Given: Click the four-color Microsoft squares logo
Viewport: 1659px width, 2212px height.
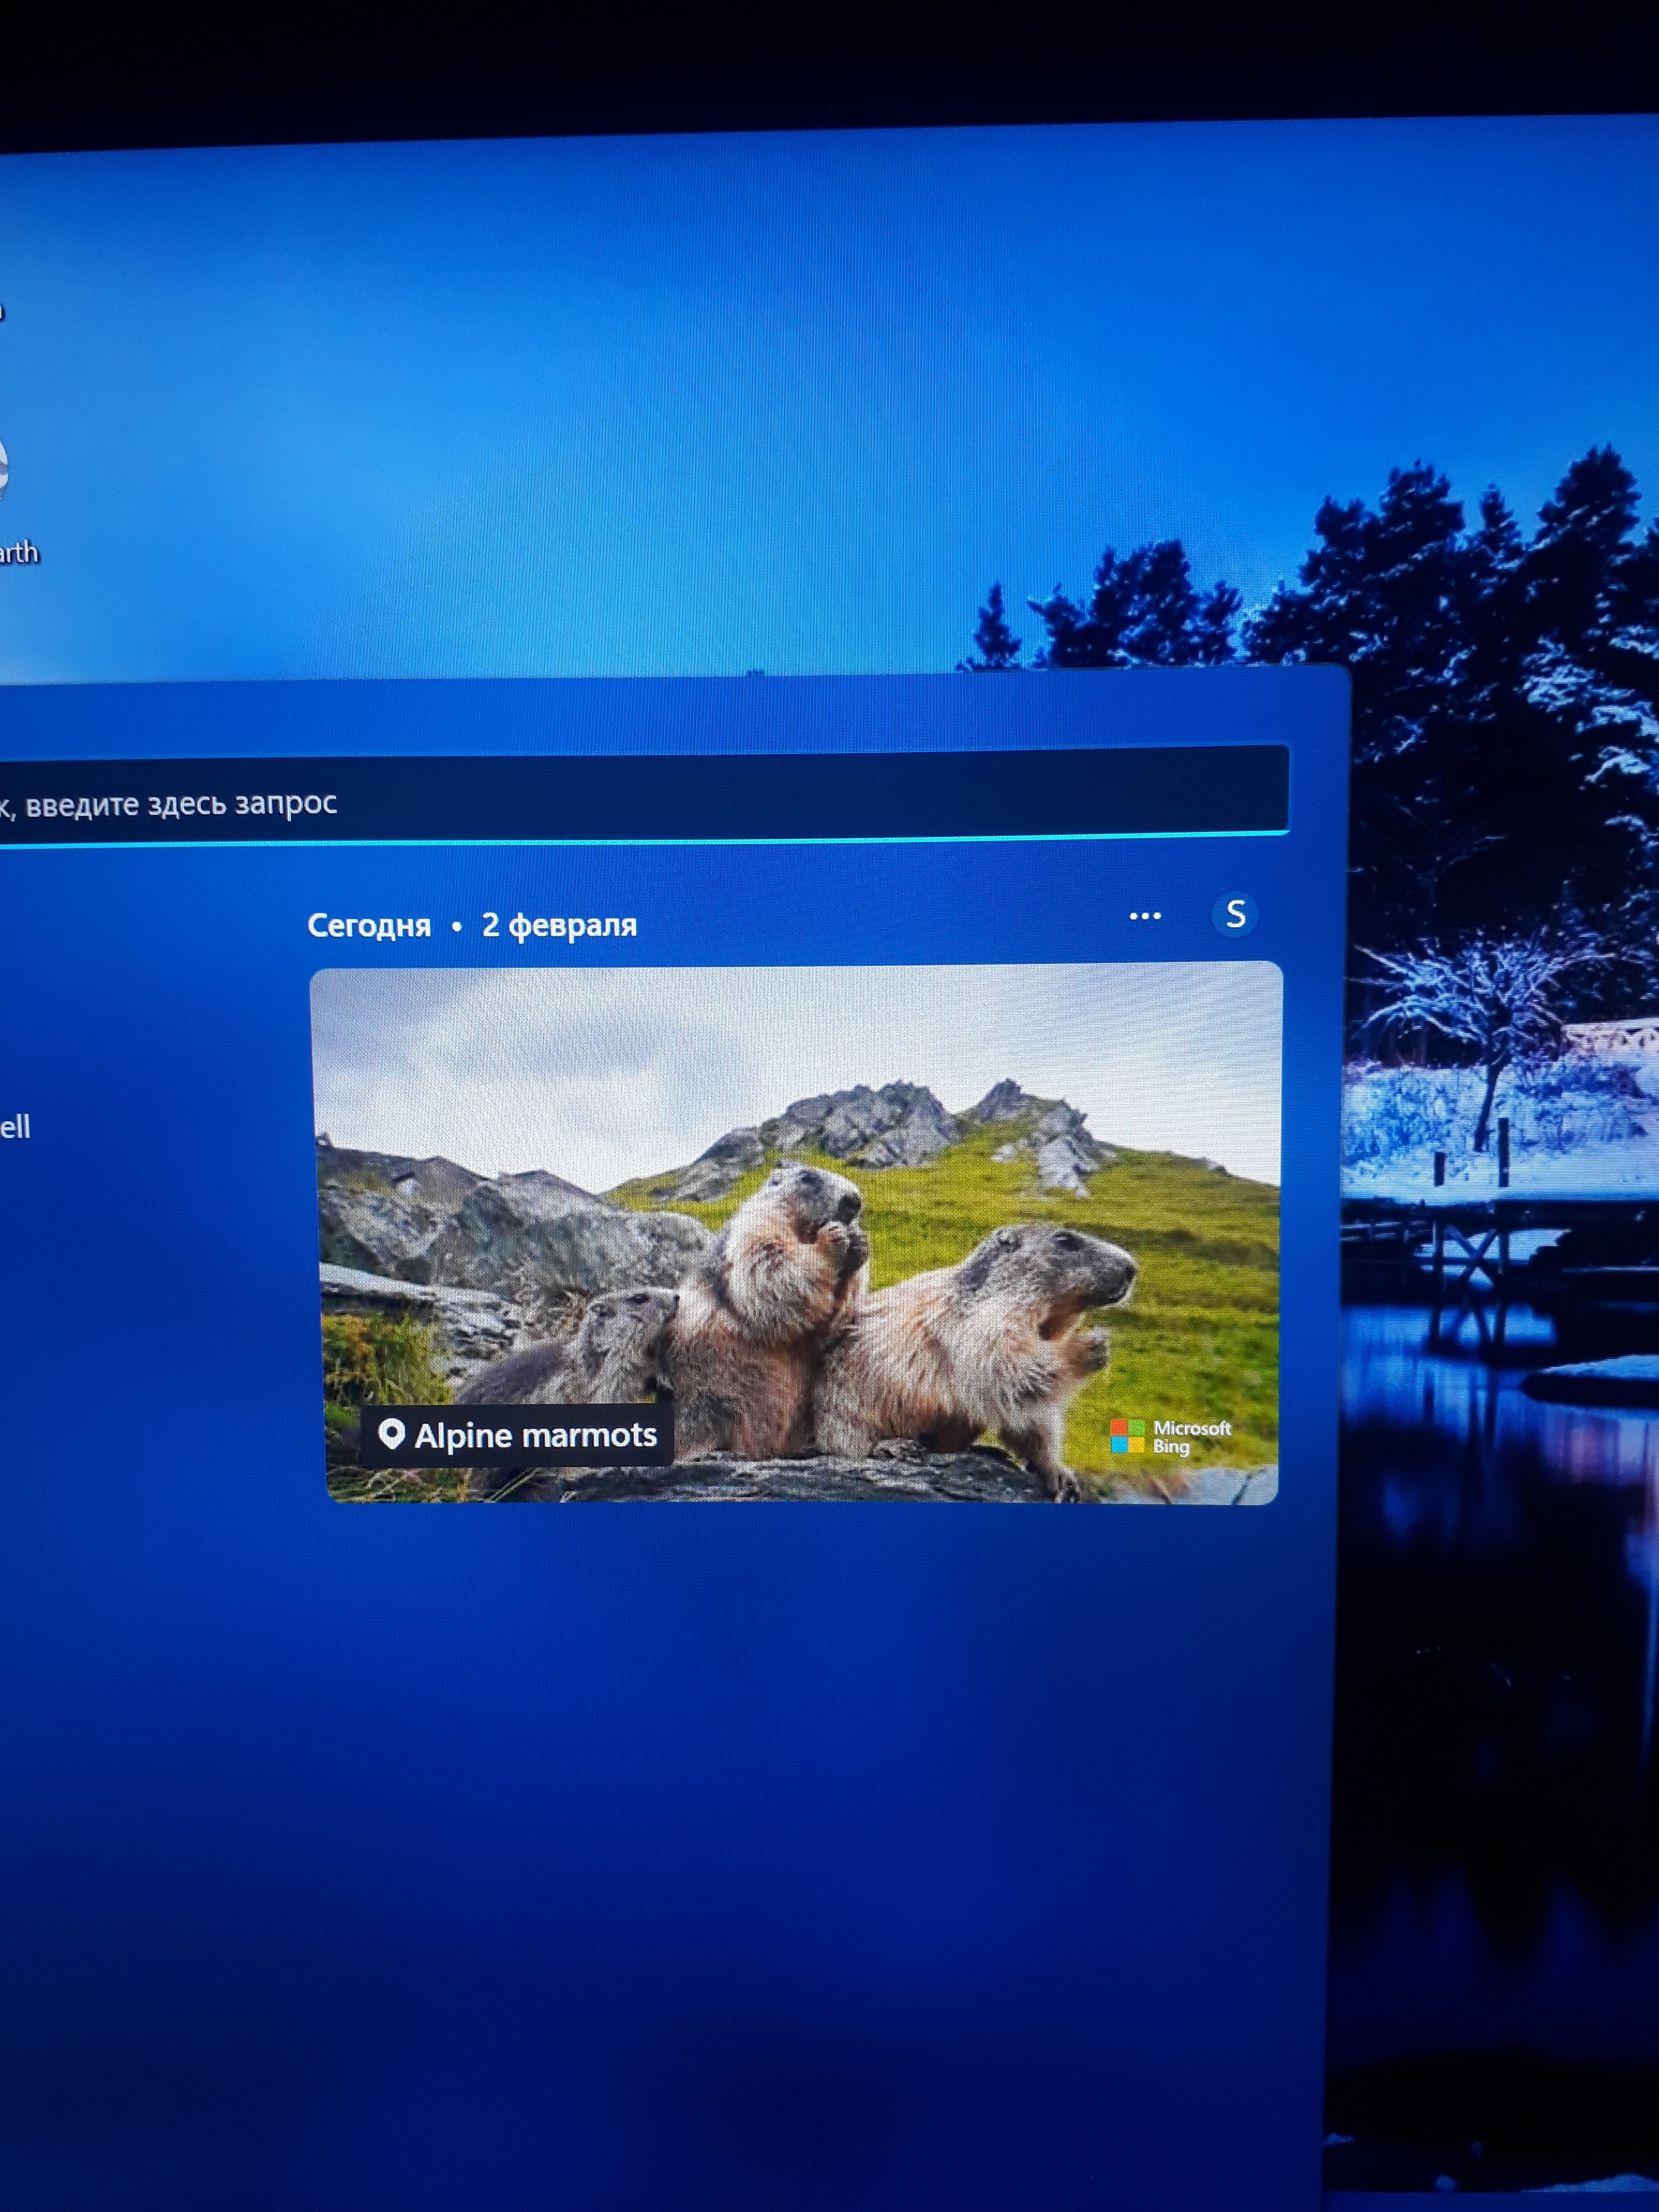Looking at the screenshot, I should pos(1127,1436).
